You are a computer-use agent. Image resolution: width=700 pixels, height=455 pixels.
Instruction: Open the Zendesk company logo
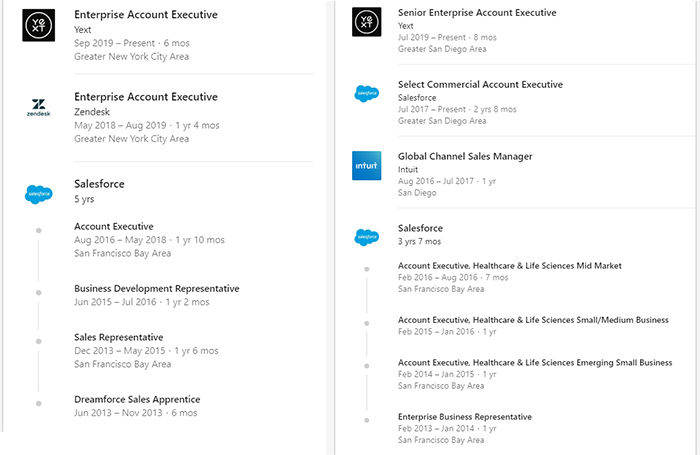tap(38, 108)
